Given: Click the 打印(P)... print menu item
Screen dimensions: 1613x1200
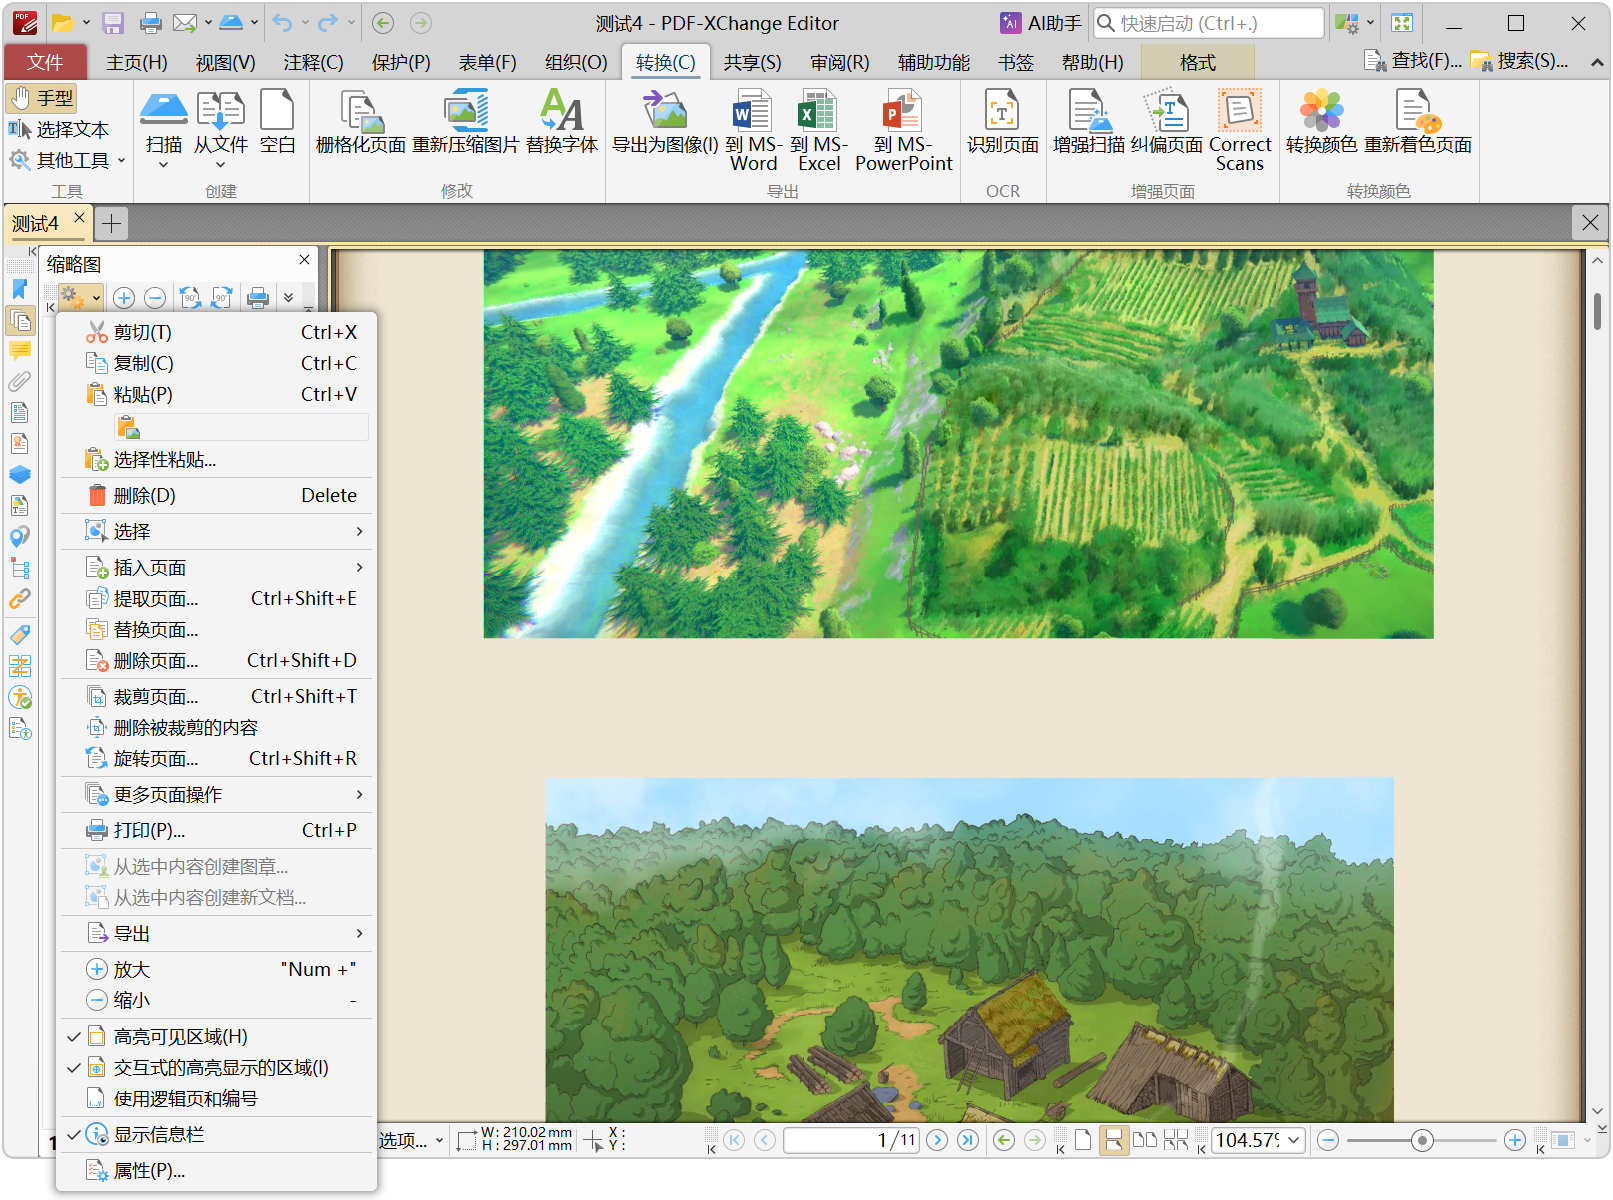Looking at the screenshot, I should pos(216,830).
